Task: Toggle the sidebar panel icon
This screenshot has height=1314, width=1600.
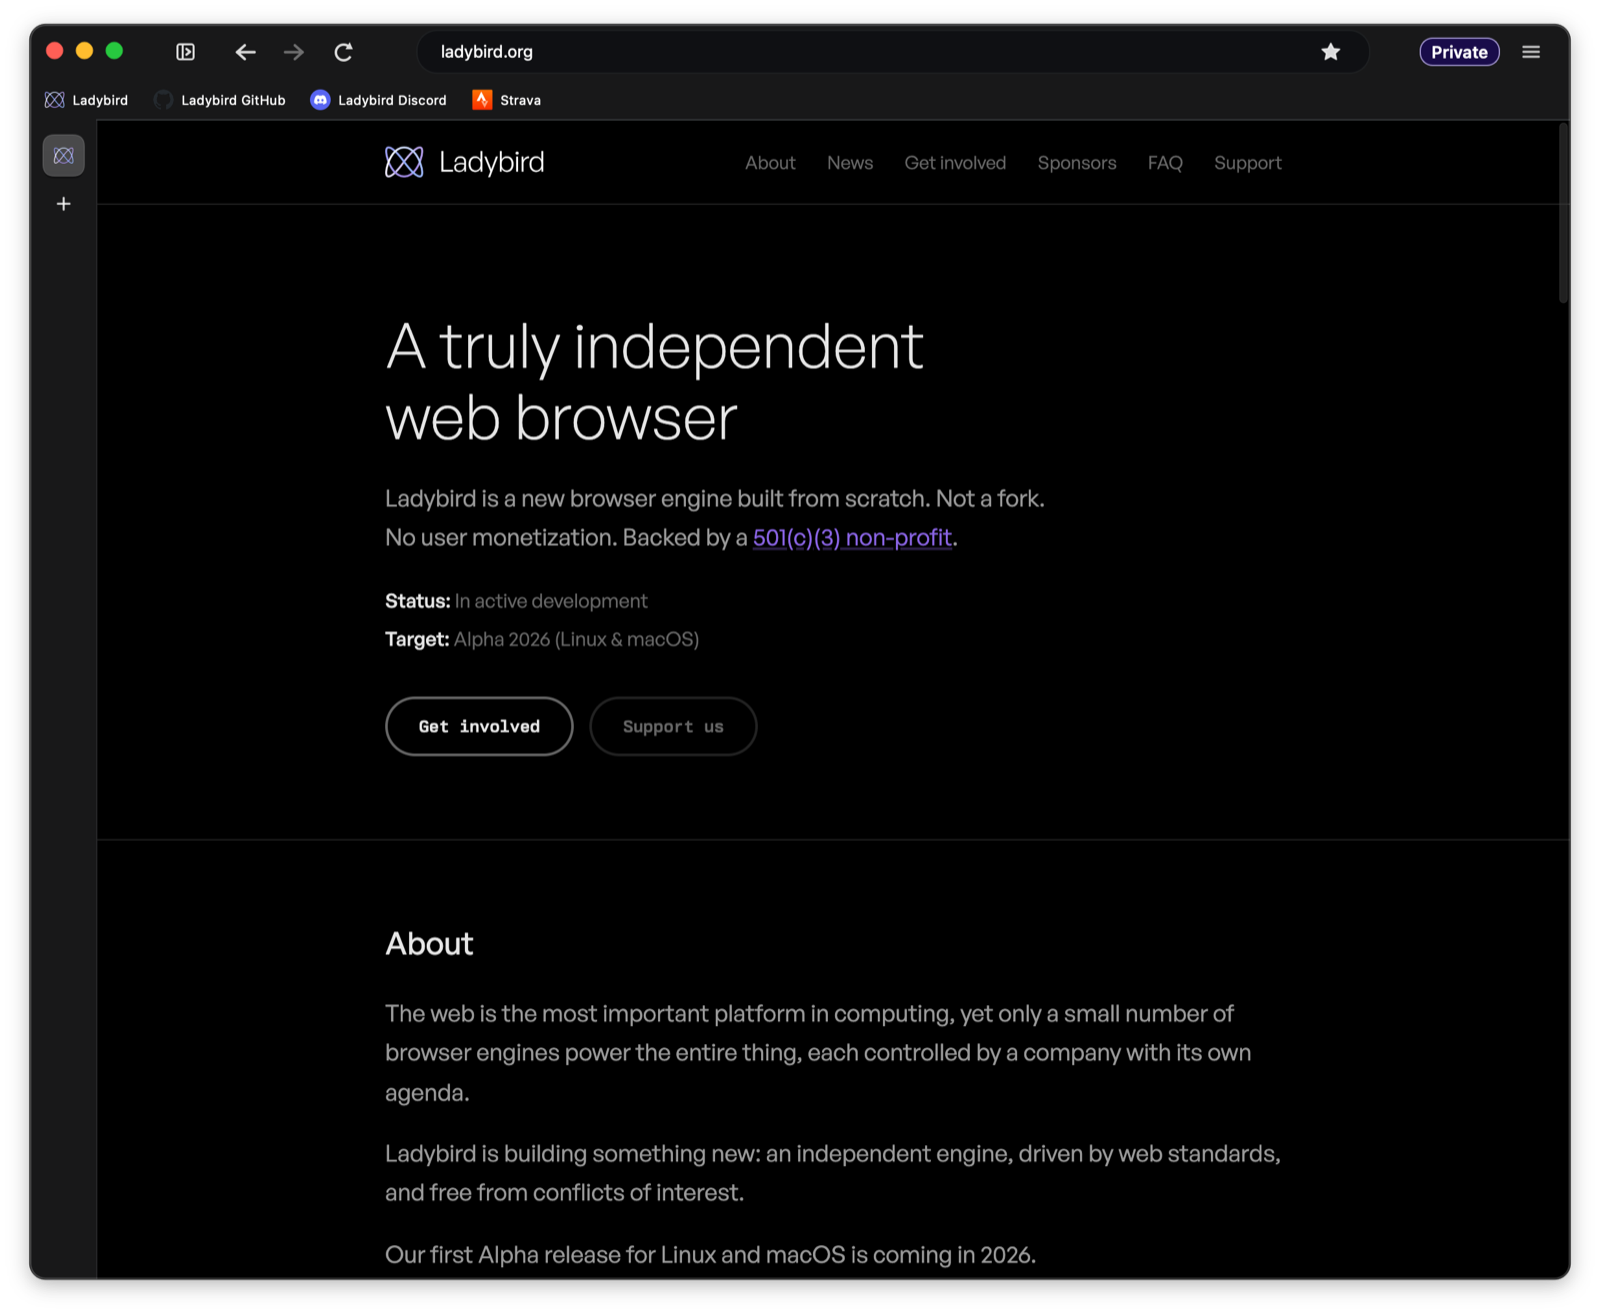Action: click(185, 52)
